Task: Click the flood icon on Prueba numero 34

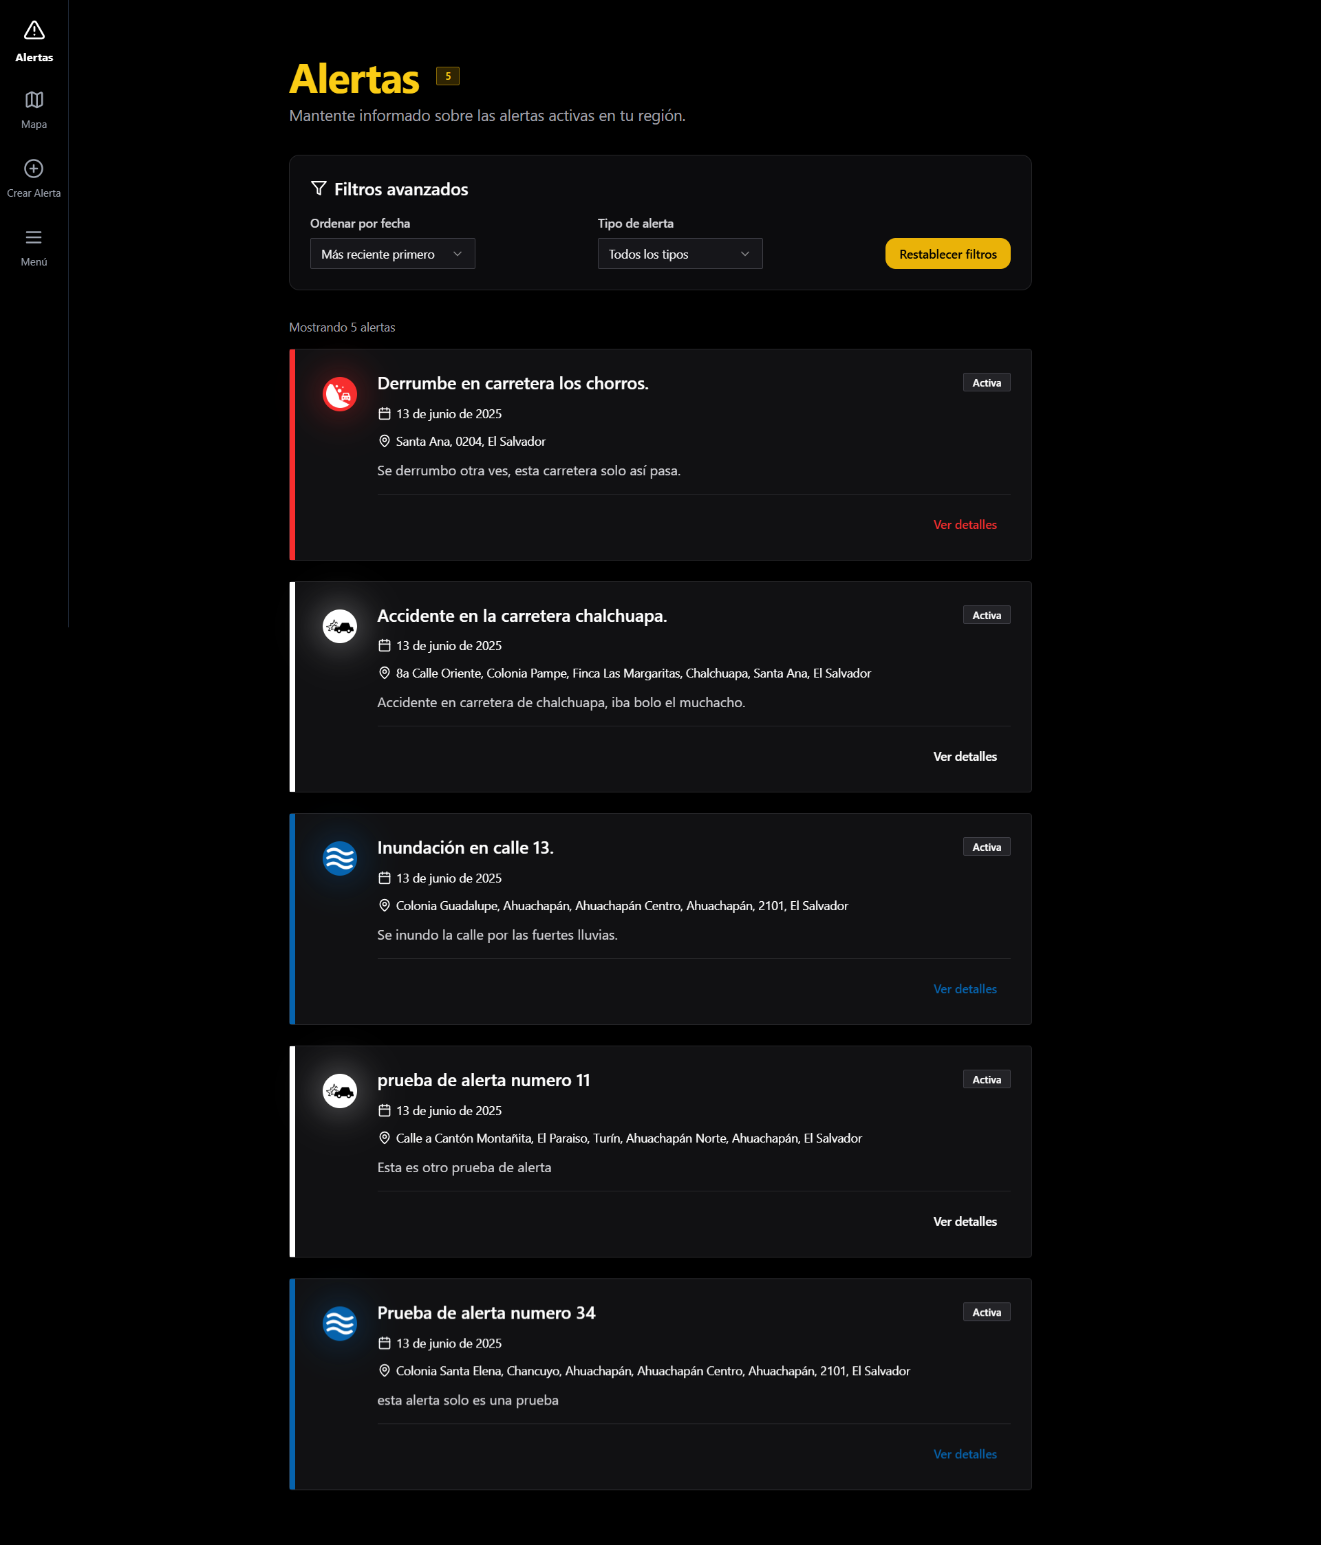Action: pyautogui.click(x=340, y=1323)
